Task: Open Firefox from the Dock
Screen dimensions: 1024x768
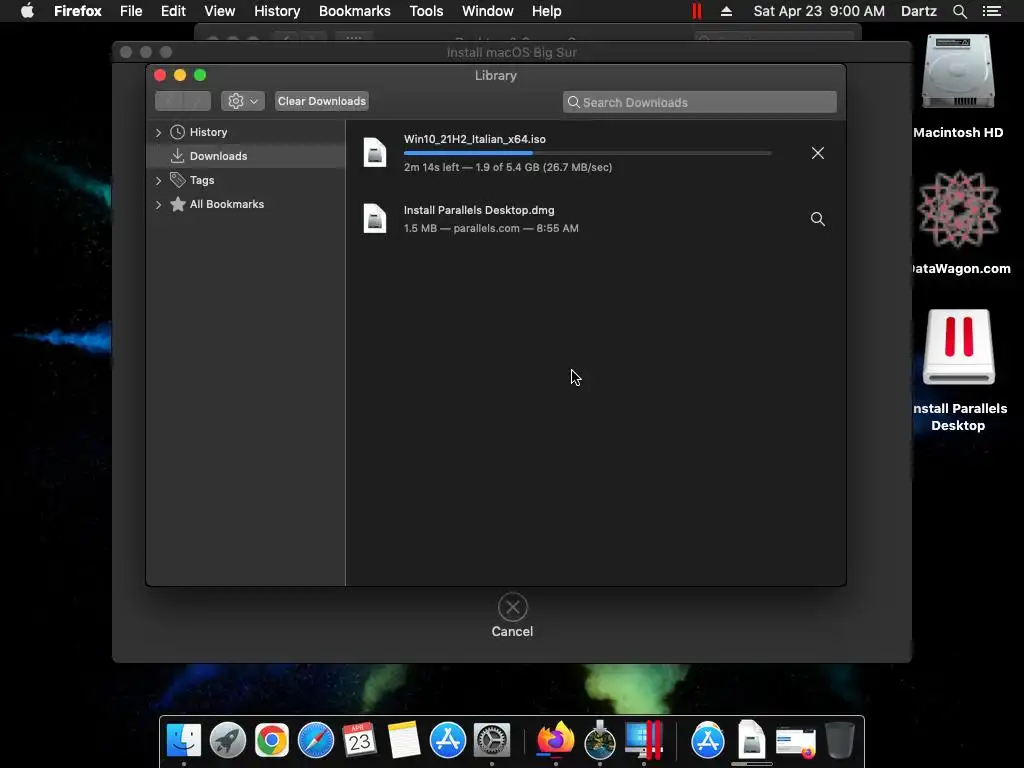Action: [555, 739]
